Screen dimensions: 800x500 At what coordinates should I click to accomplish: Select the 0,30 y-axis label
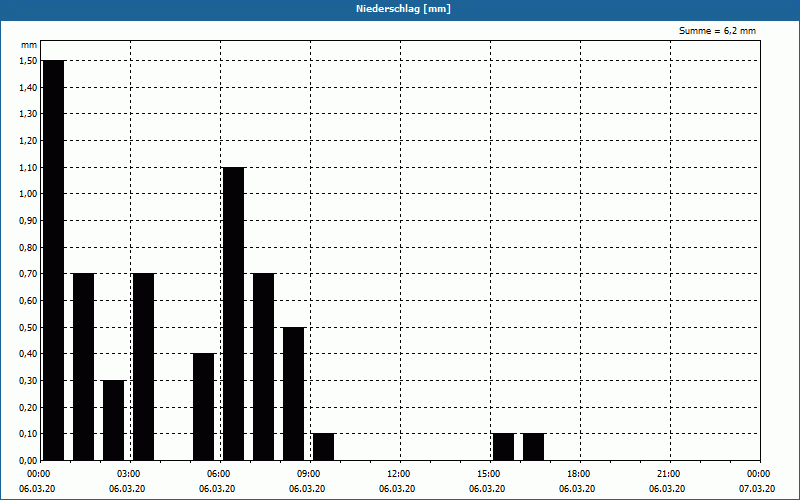(x=28, y=381)
